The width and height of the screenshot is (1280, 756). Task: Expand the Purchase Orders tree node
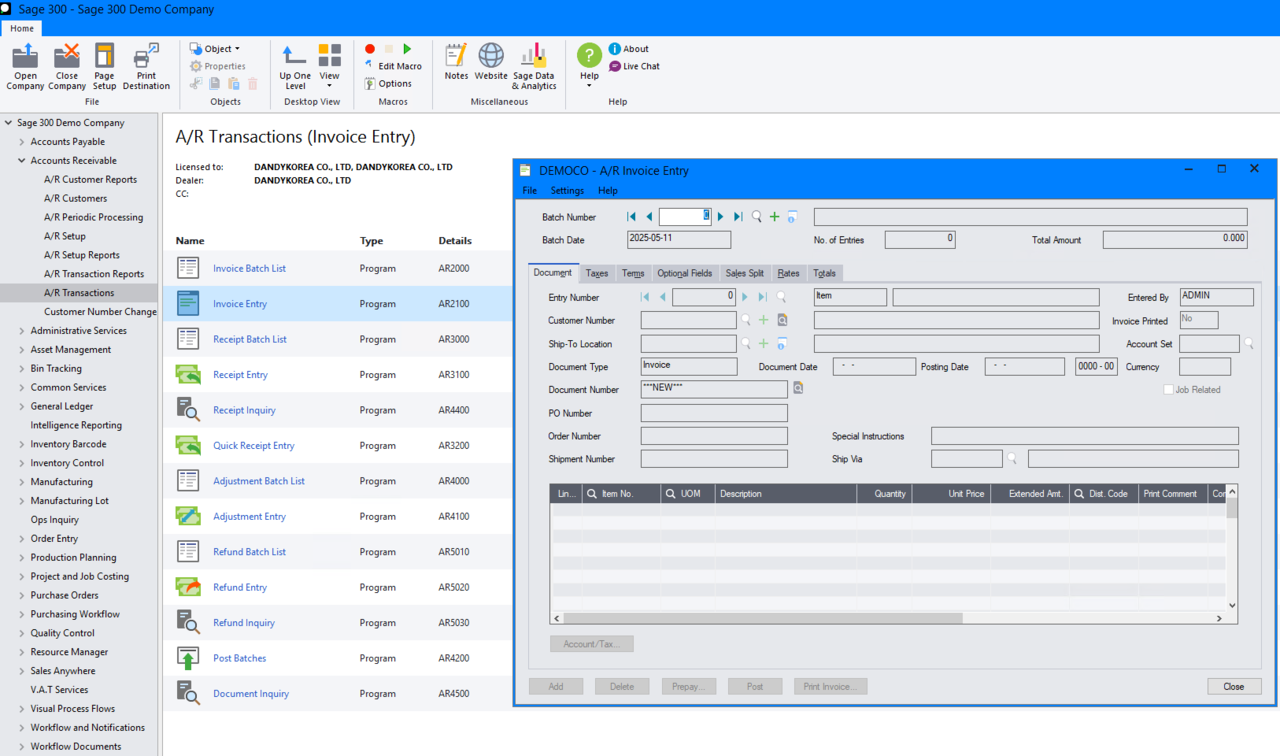pos(22,596)
